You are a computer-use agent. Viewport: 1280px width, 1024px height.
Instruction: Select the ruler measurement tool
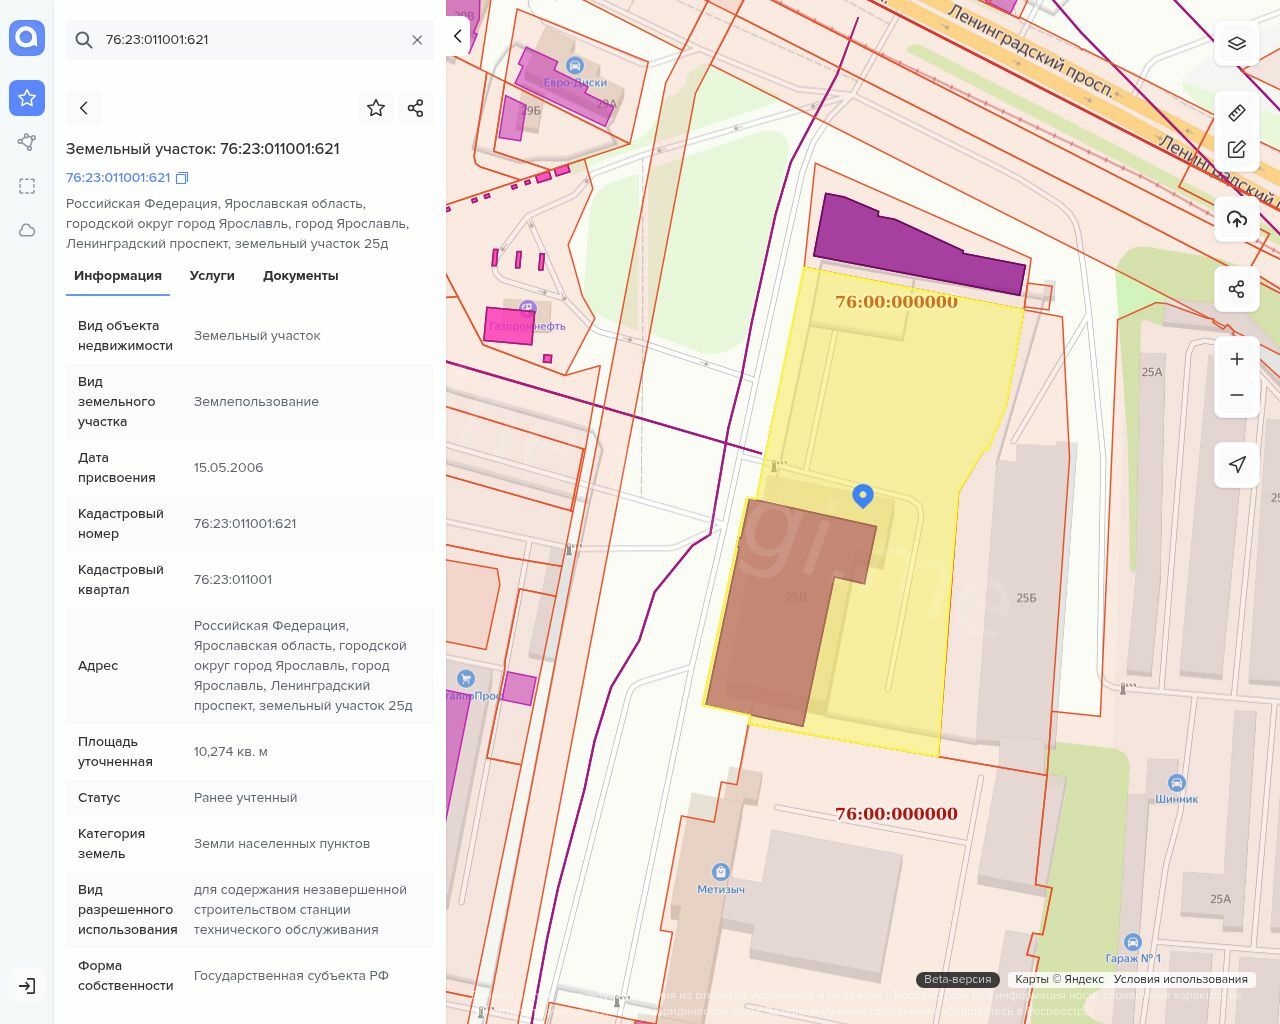pos(1236,113)
